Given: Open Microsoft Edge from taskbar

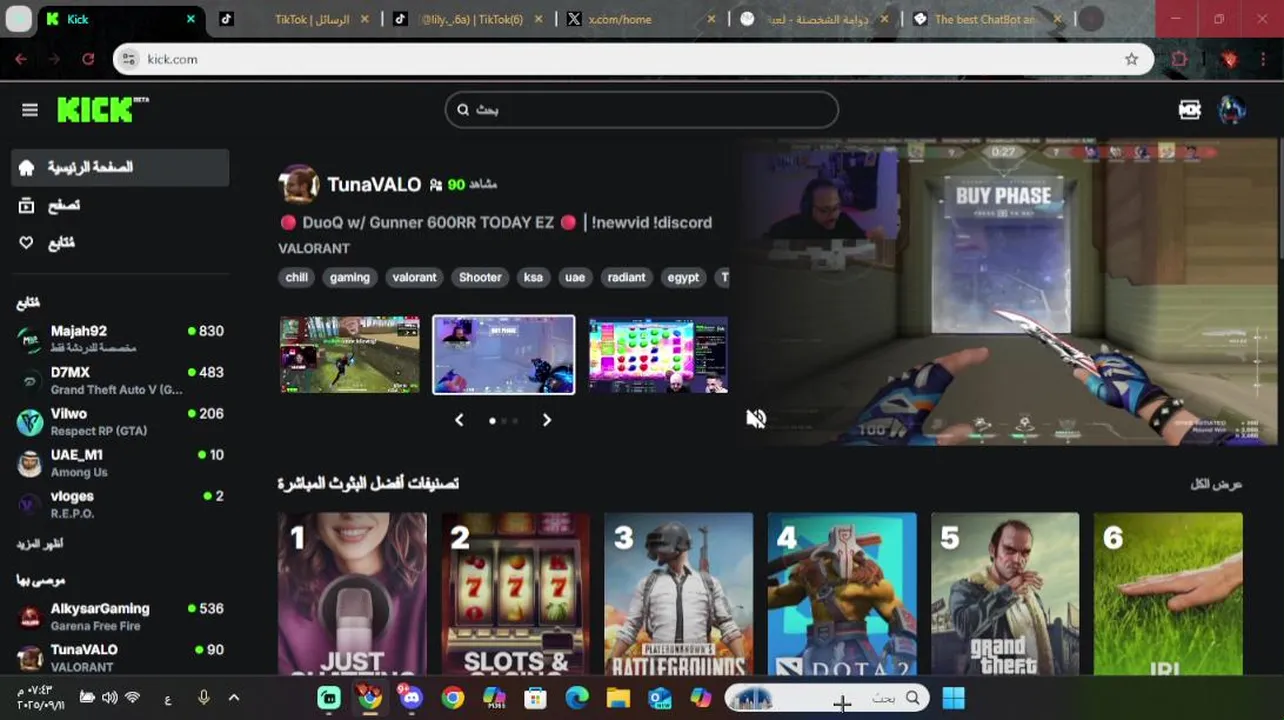Looking at the screenshot, I should point(577,698).
